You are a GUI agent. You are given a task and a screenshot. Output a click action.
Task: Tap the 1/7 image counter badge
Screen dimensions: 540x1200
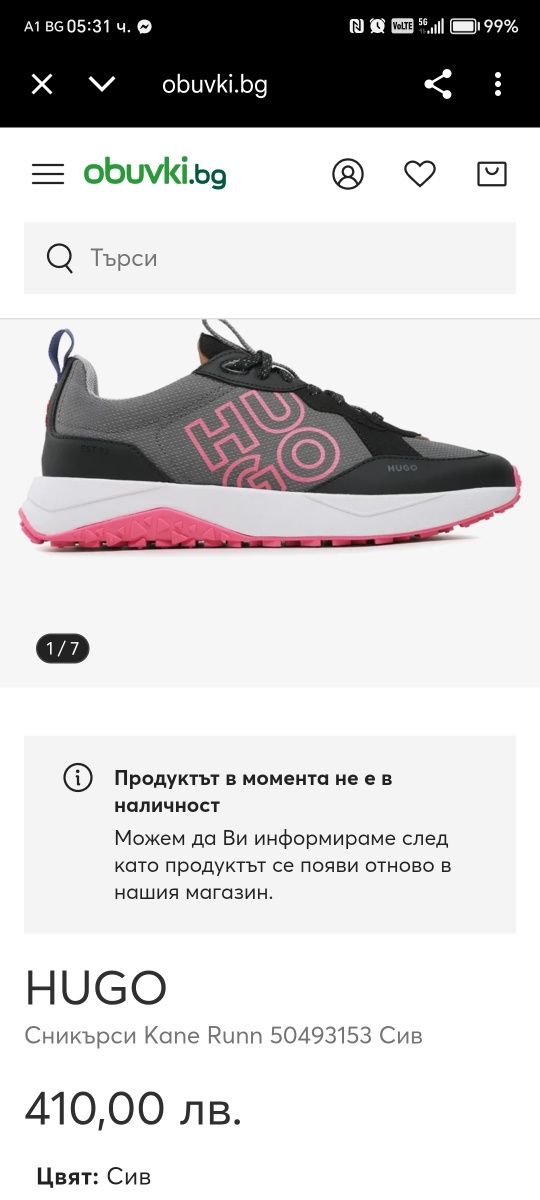point(63,649)
